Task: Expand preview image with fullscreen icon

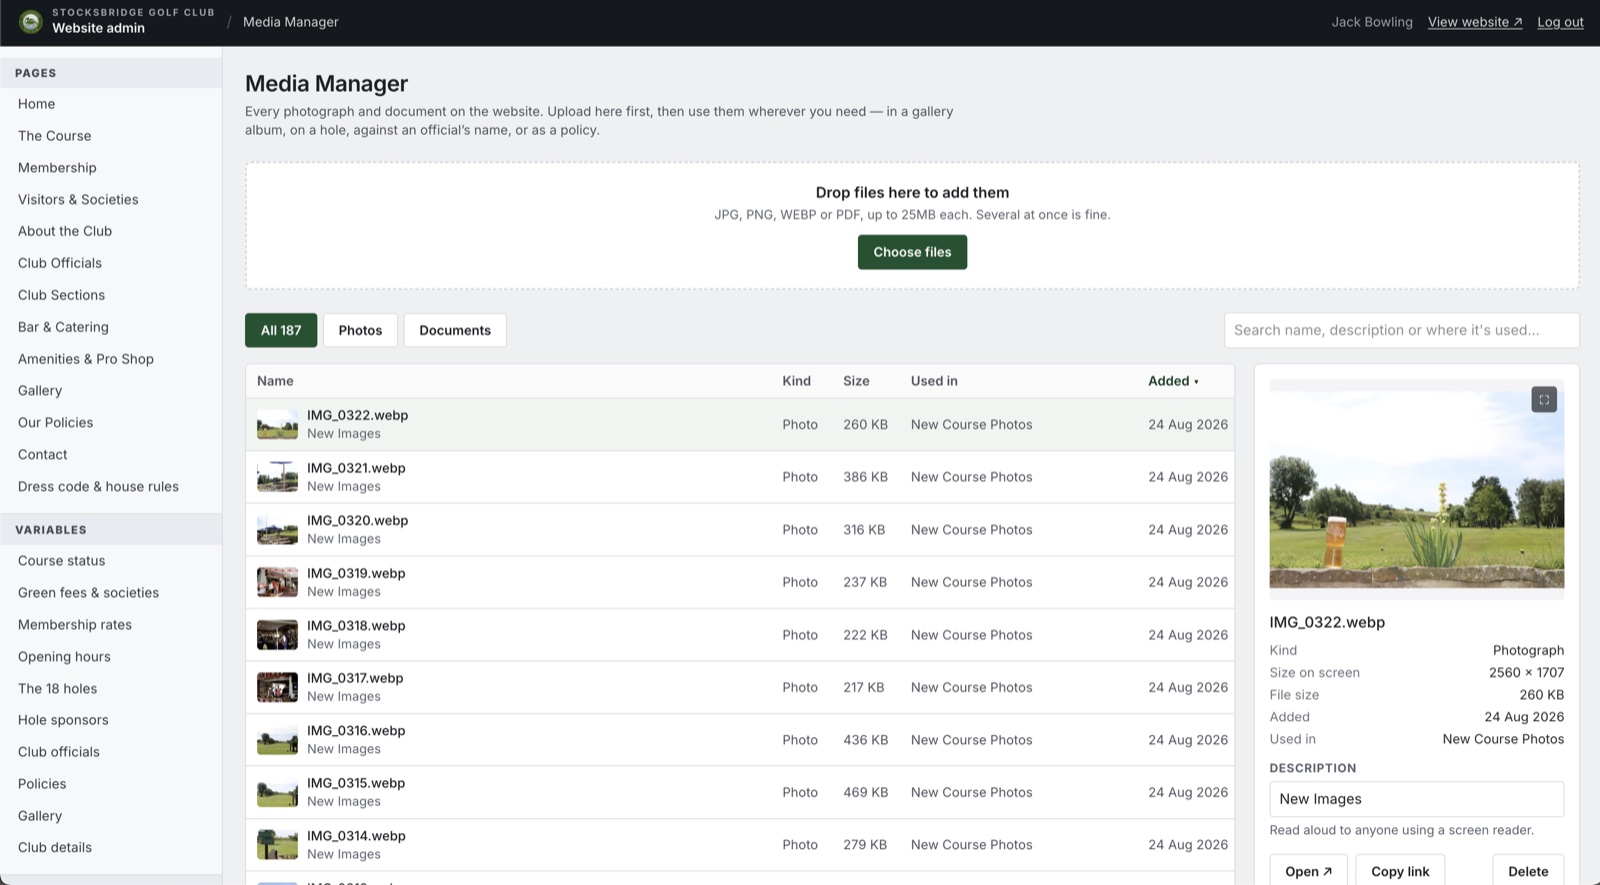Action: pyautogui.click(x=1544, y=400)
